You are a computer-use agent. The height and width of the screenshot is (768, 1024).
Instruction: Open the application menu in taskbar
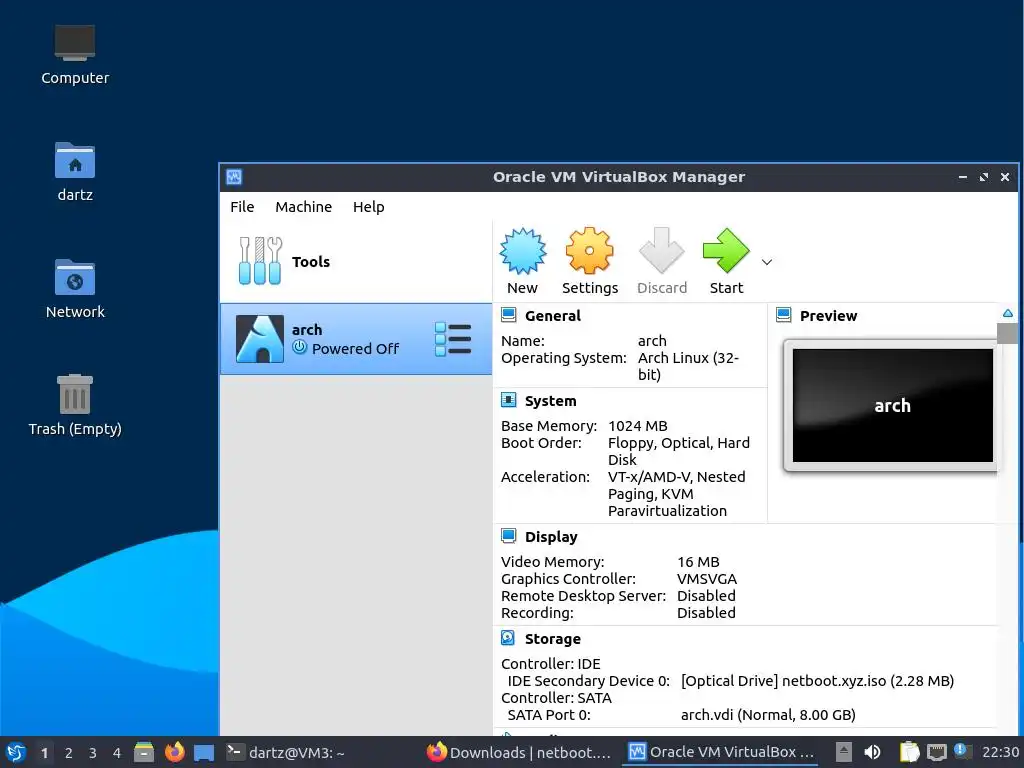(x=16, y=752)
